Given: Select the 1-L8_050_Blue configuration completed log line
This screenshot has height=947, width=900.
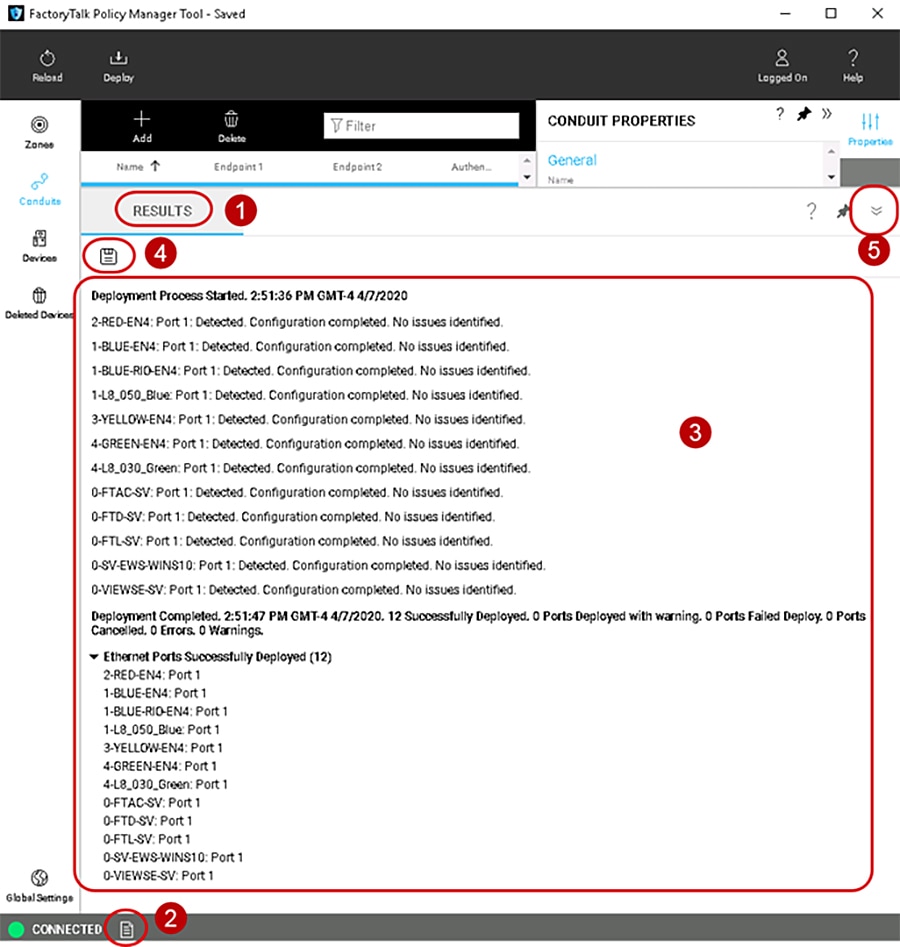Looking at the screenshot, I should tap(306, 395).
